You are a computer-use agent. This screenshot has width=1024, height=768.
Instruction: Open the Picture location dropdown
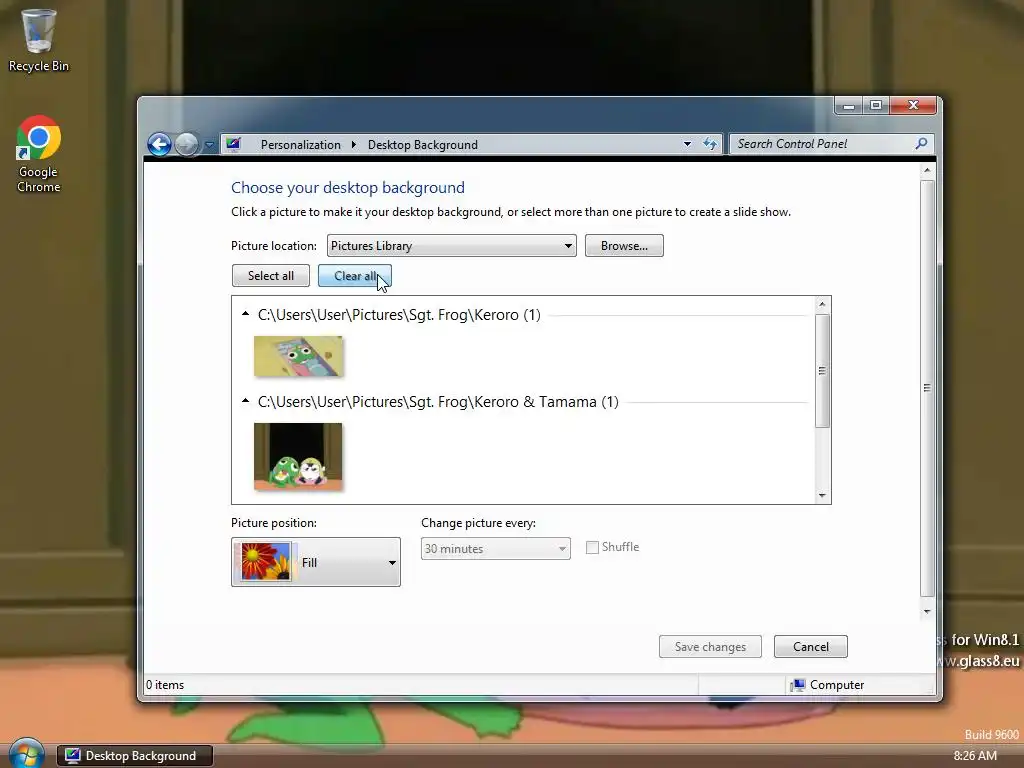(451, 246)
